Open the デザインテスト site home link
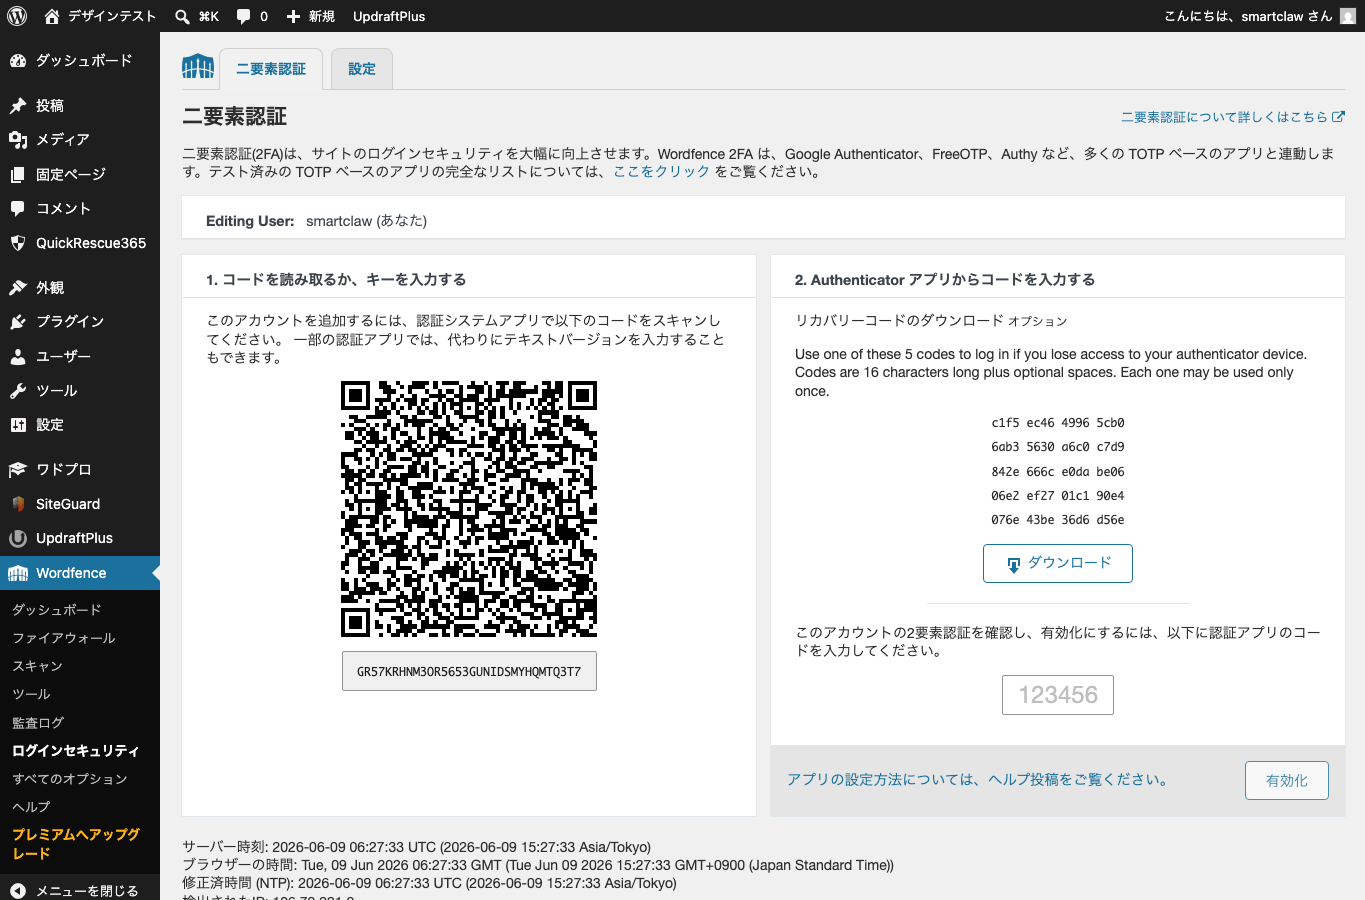 pyautogui.click(x=100, y=16)
